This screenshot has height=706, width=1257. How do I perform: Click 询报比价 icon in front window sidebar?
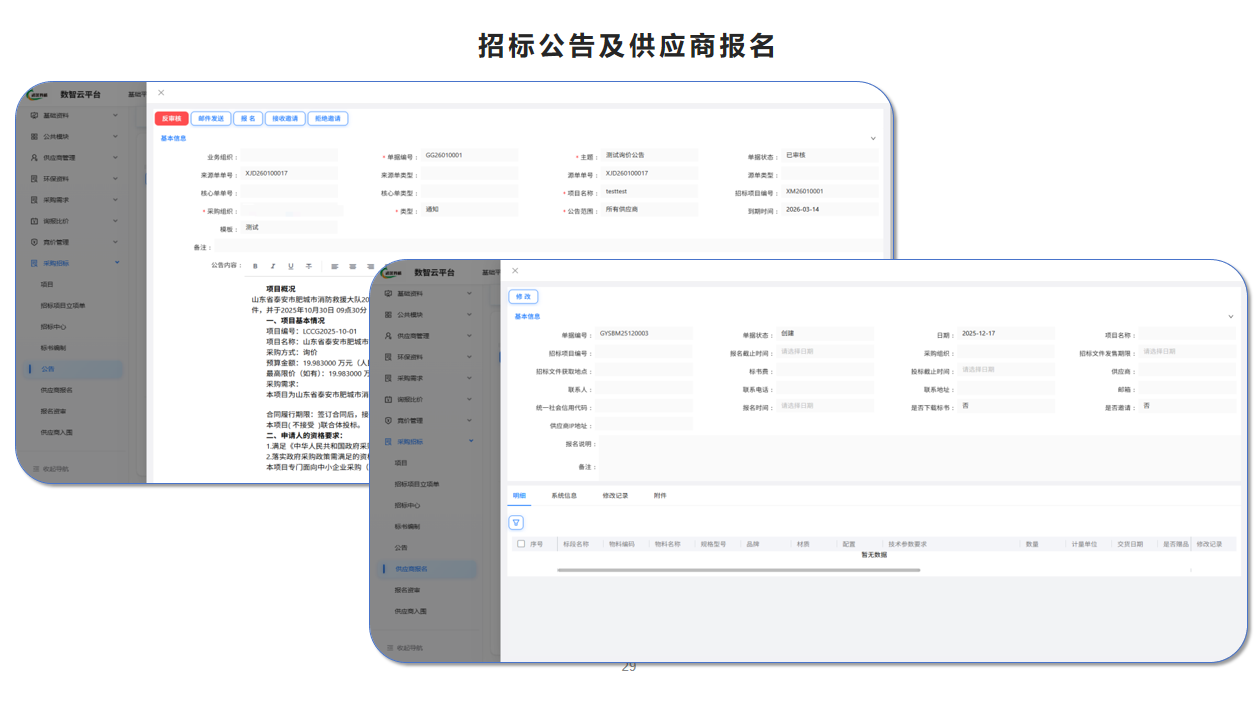pyautogui.click(x=388, y=399)
